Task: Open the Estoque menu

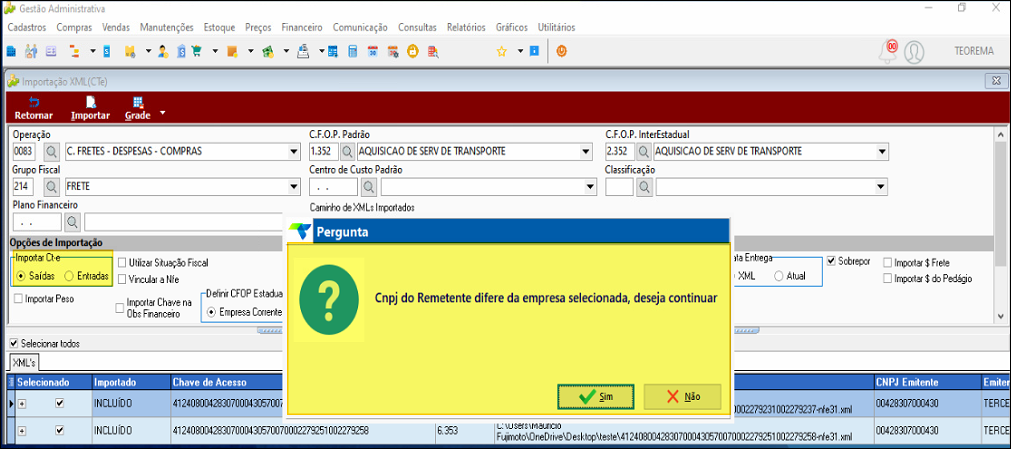Action: (x=219, y=28)
